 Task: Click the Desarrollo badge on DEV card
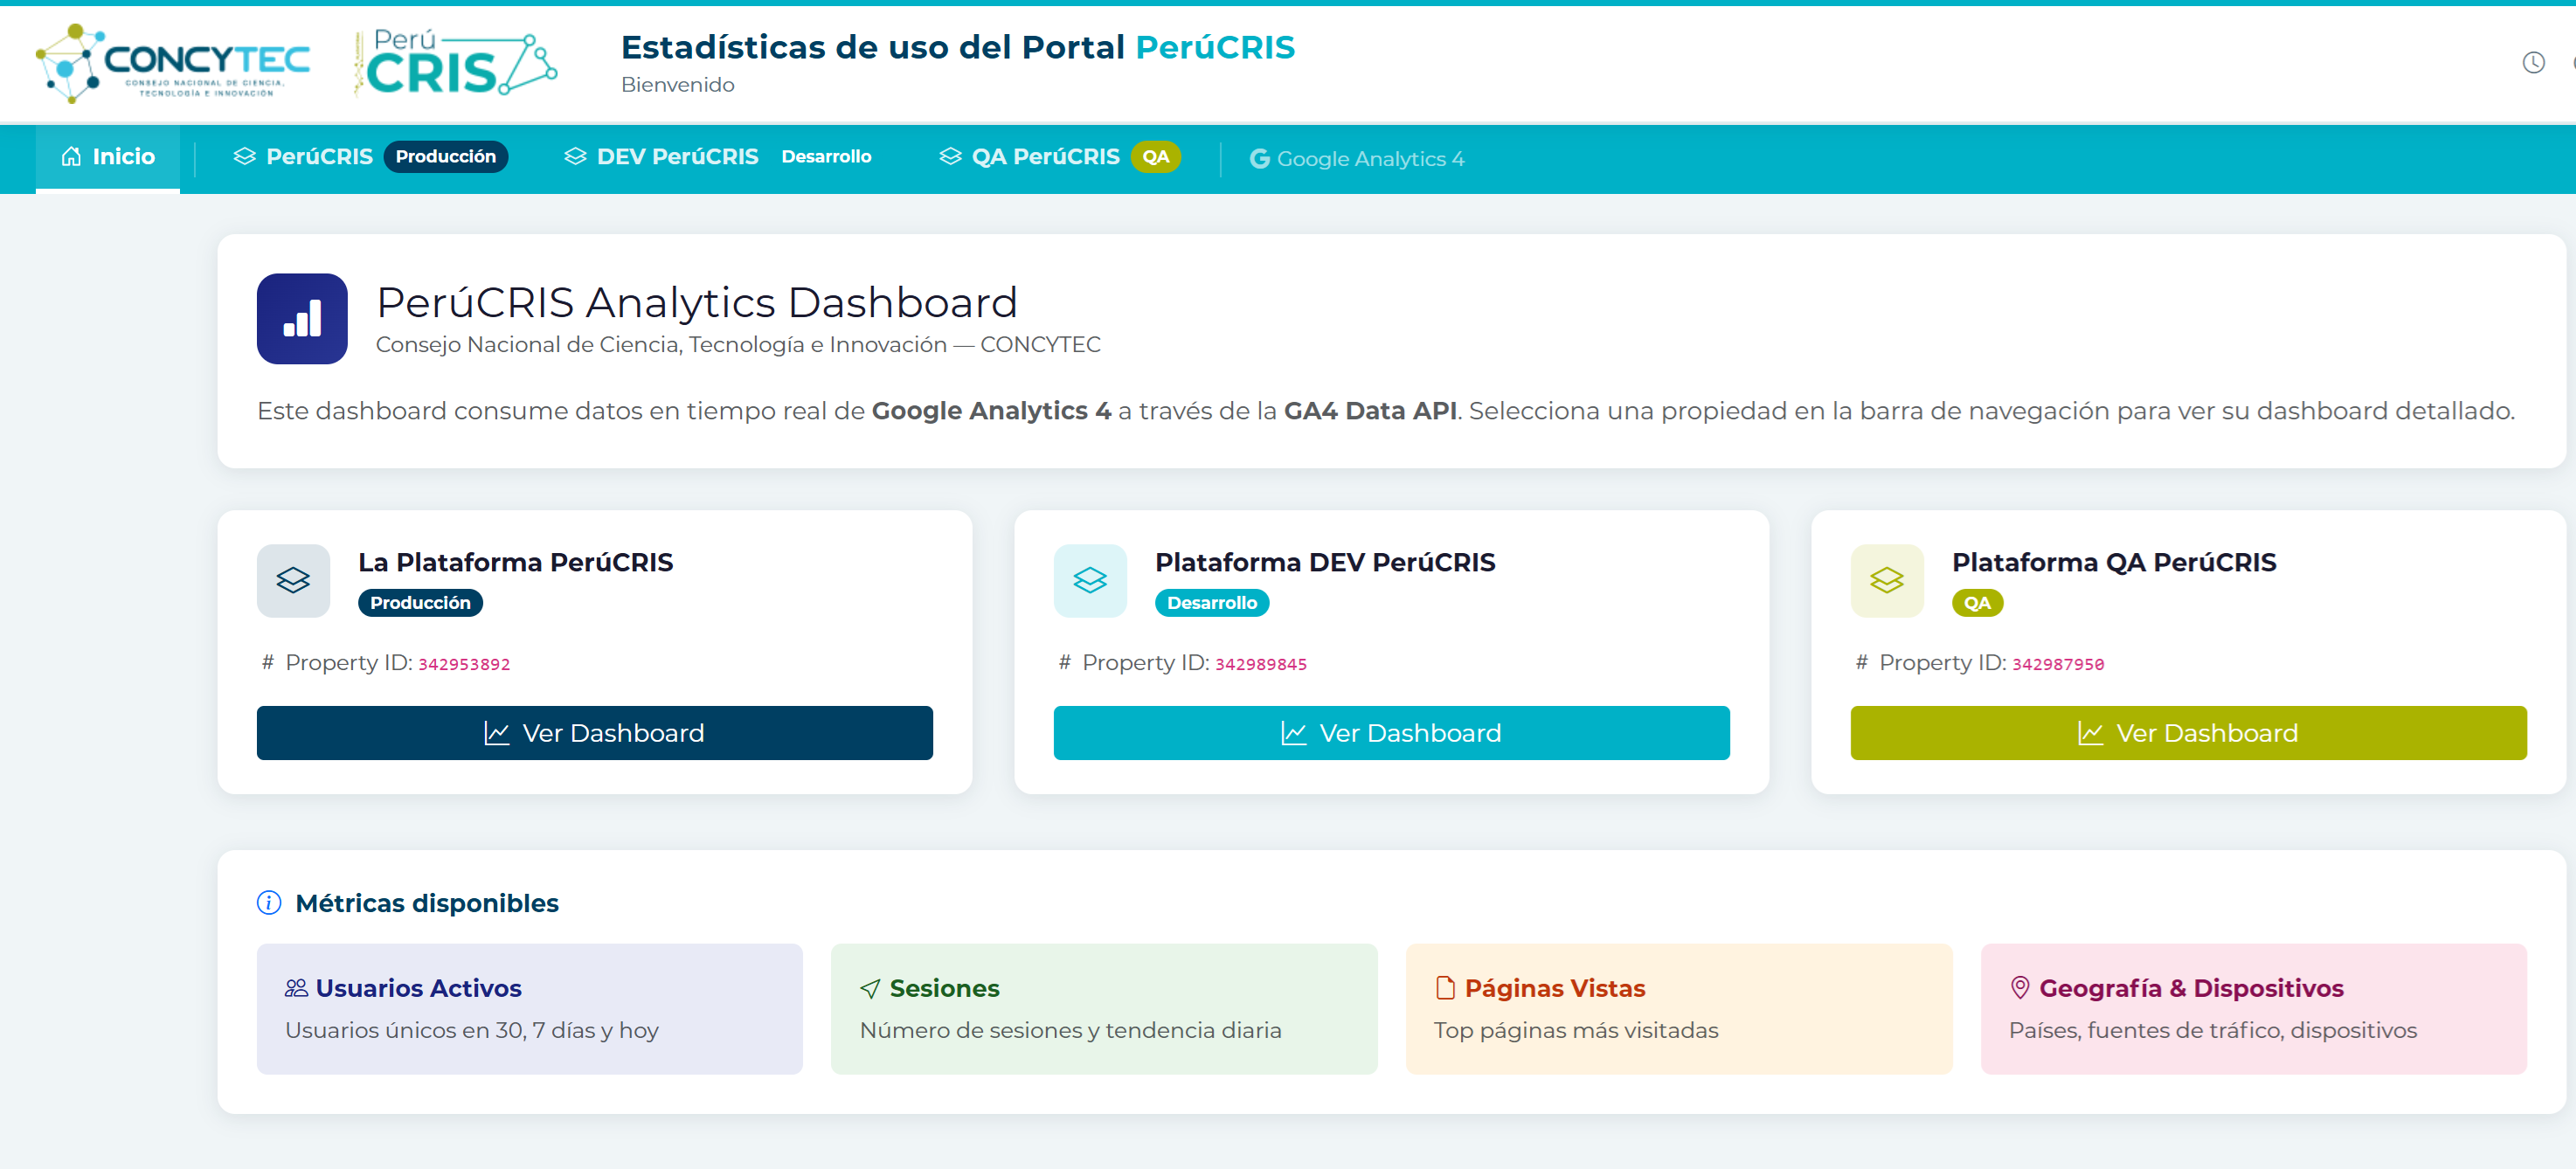click(1212, 603)
